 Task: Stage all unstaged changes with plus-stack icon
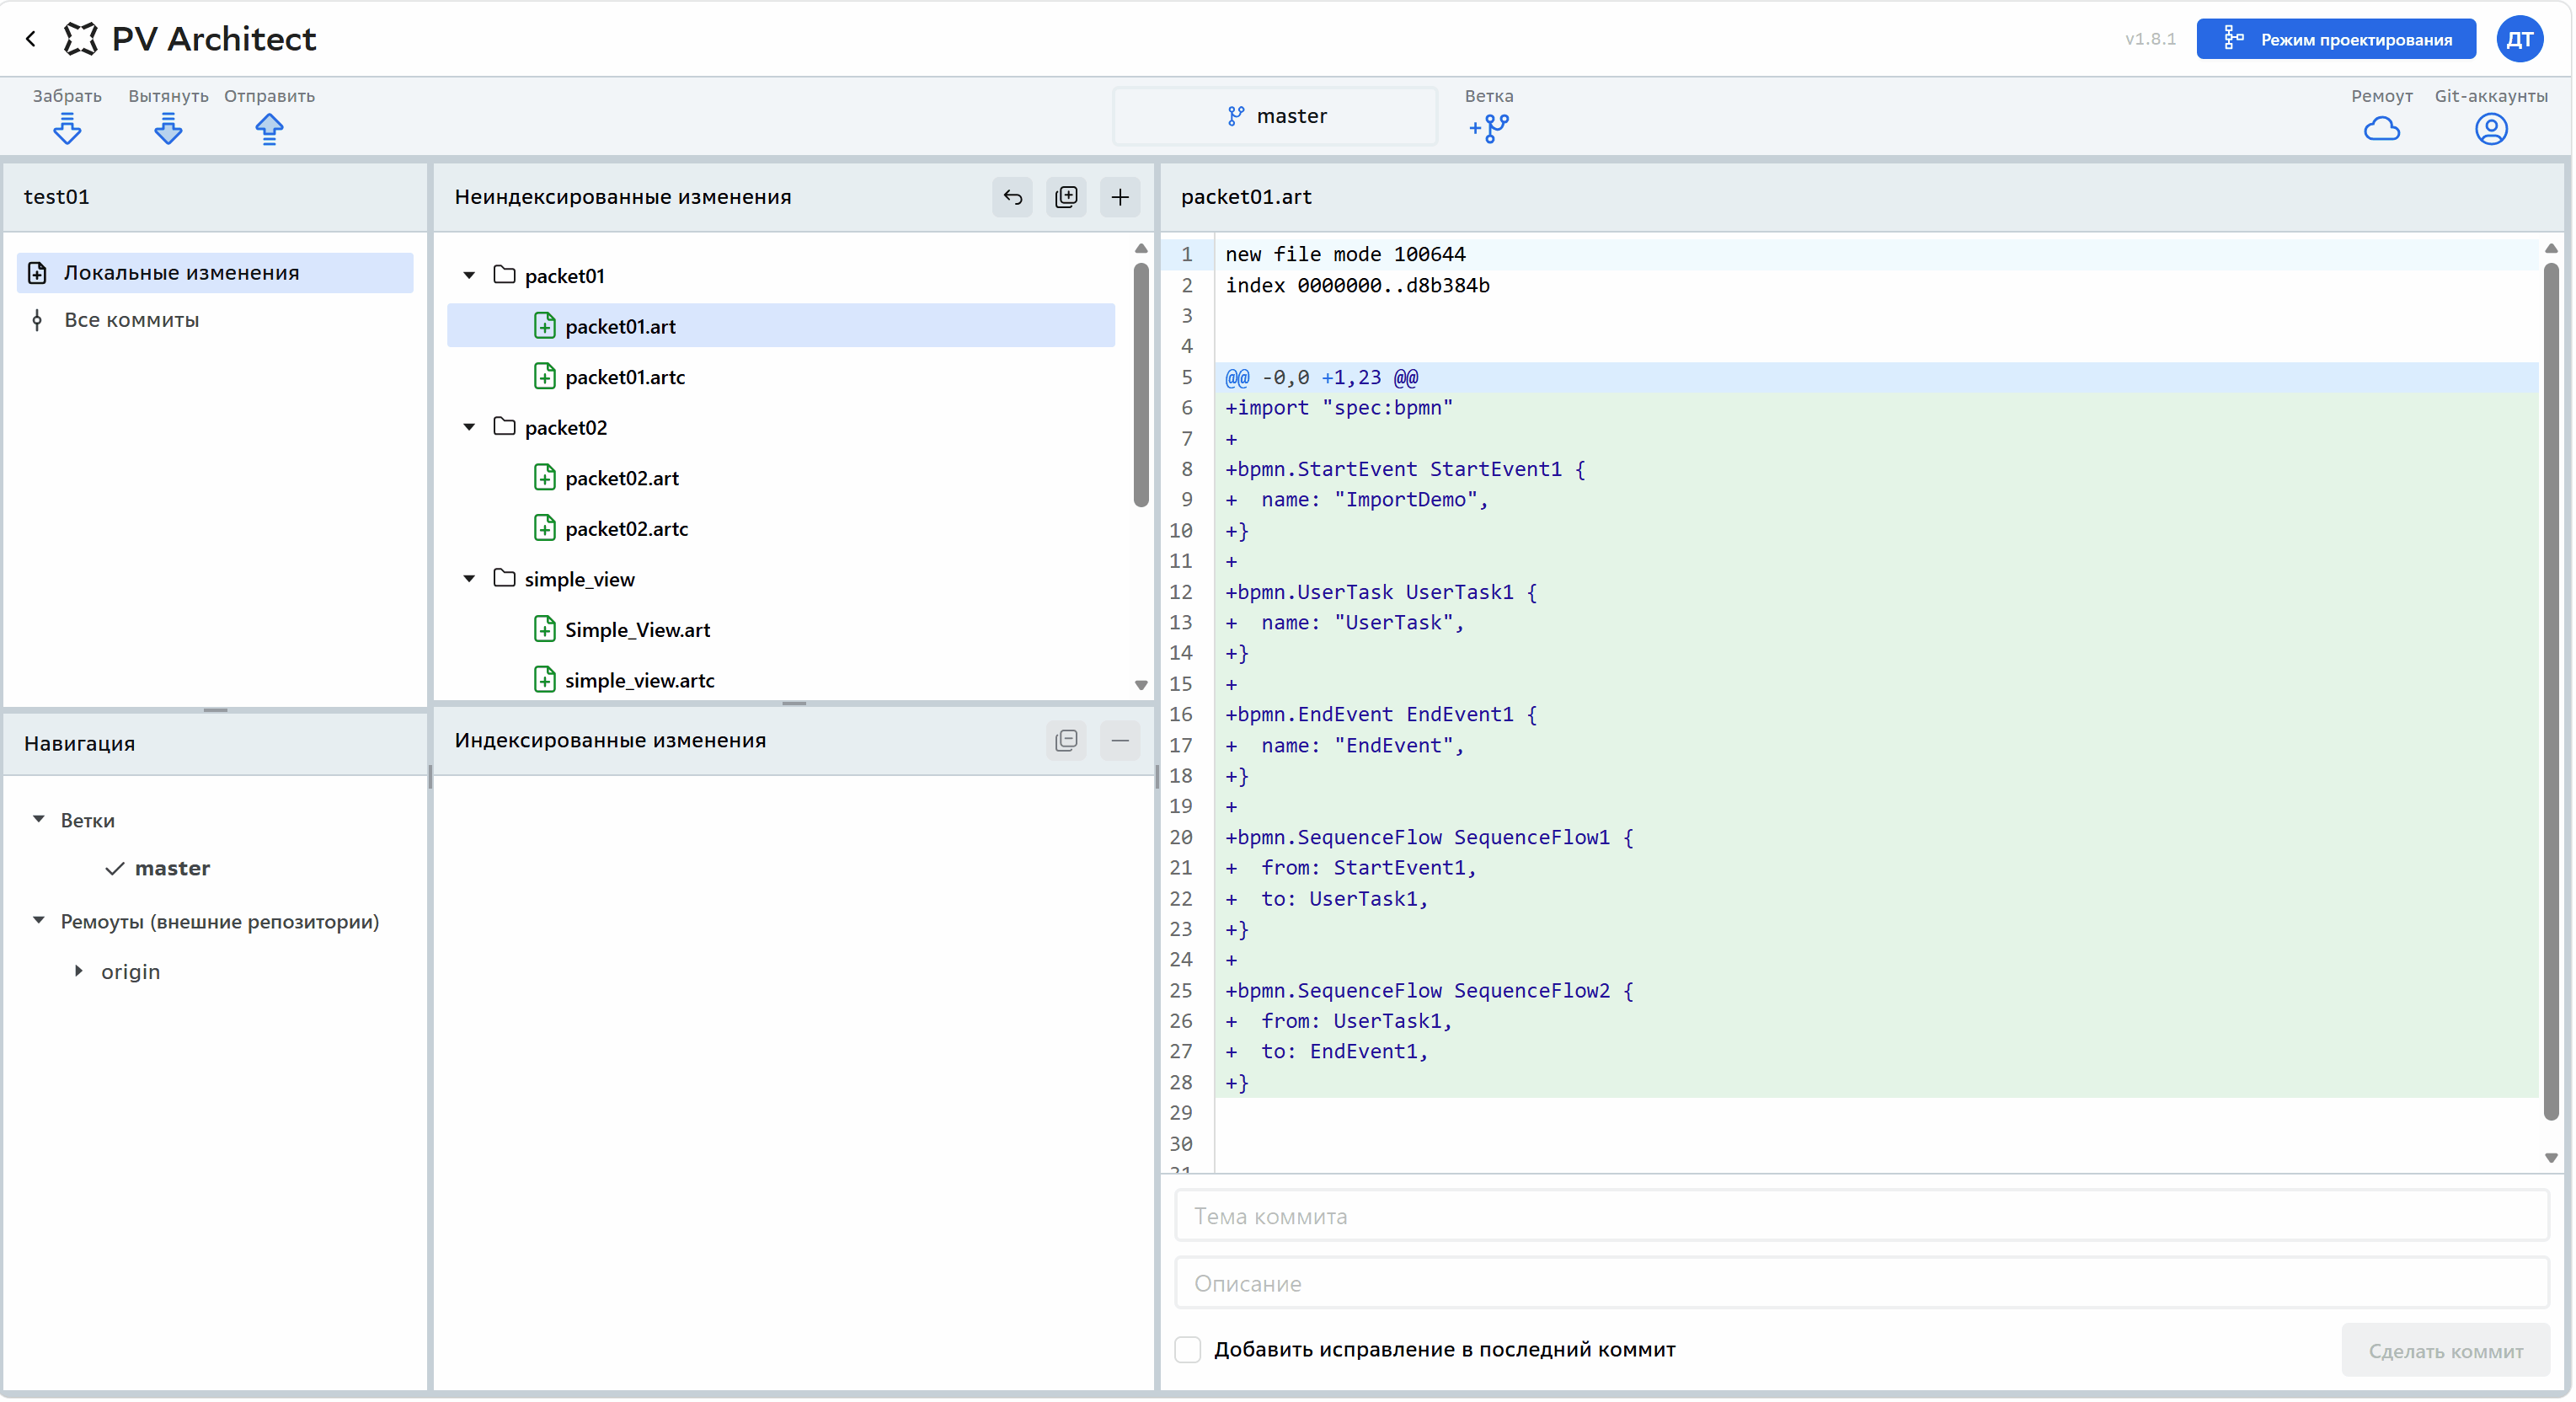click(1066, 197)
